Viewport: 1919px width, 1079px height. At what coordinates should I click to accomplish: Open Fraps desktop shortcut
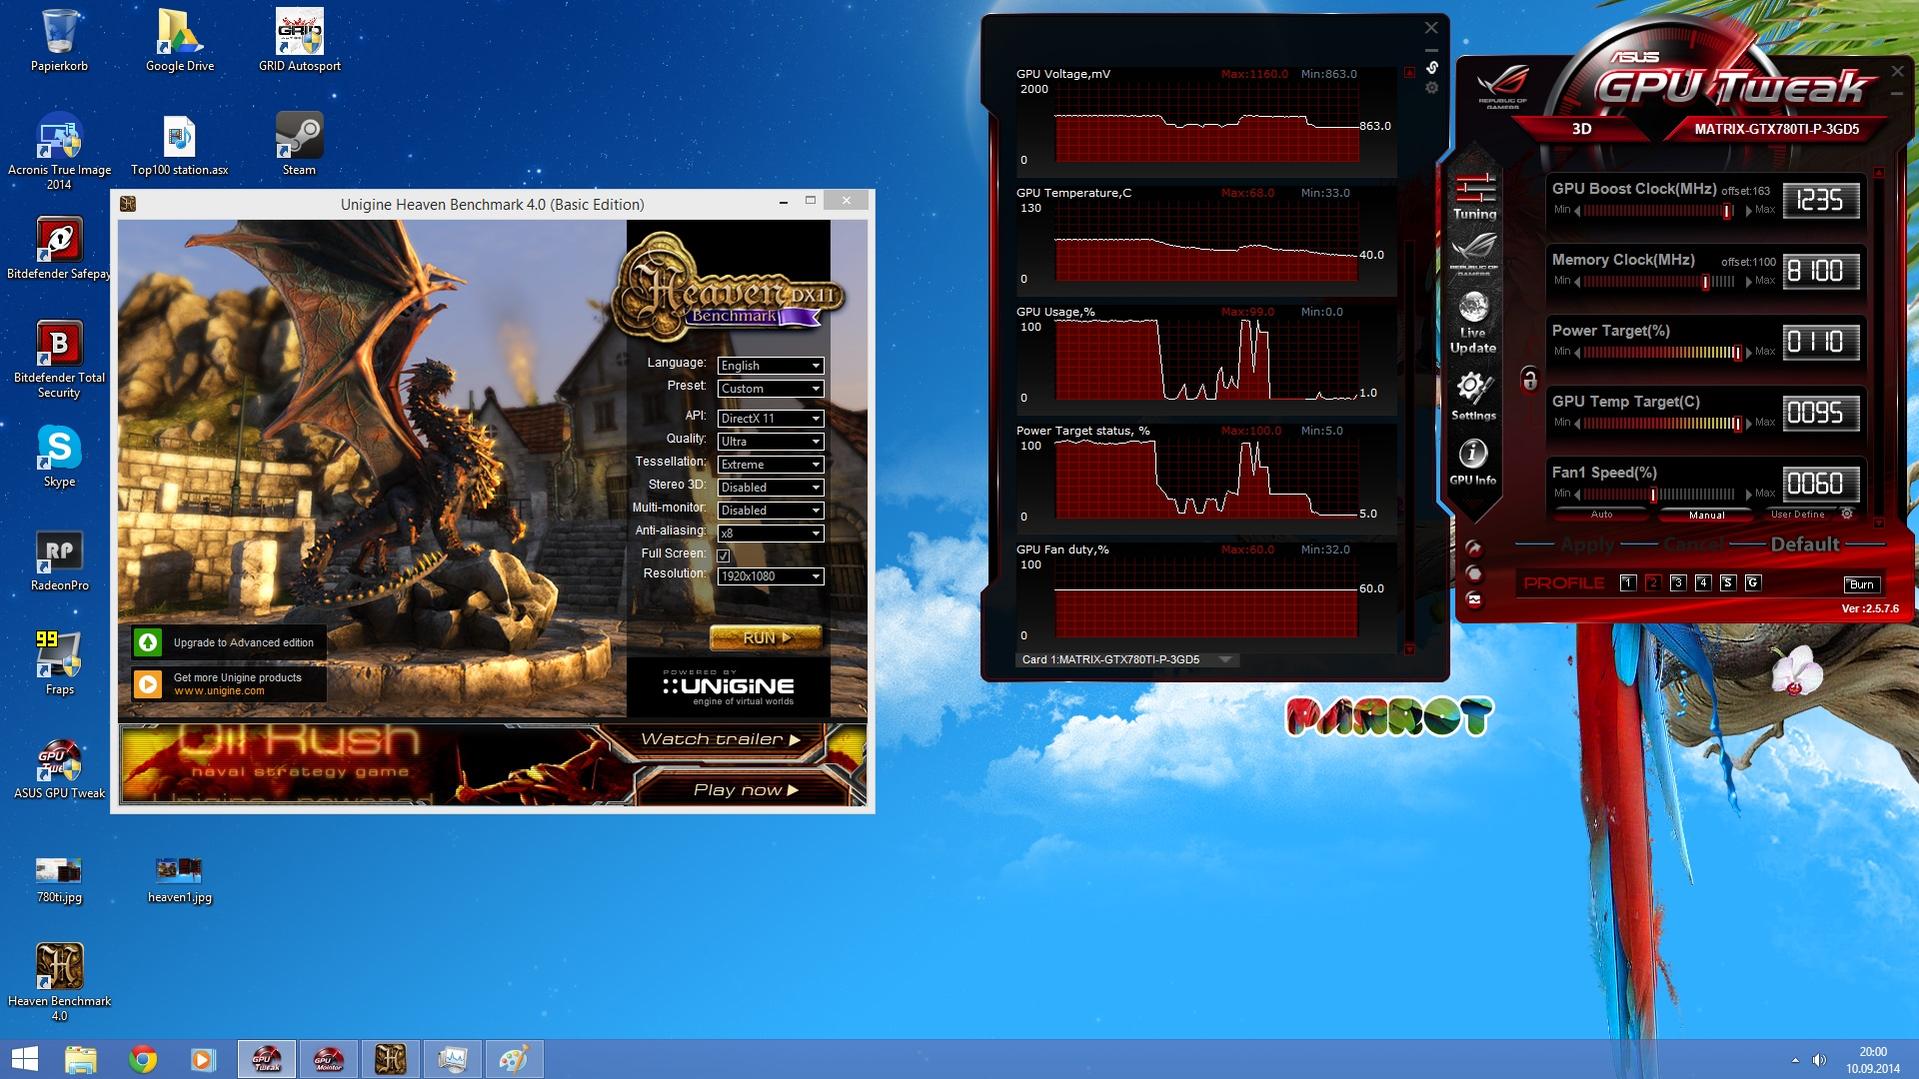click(x=59, y=664)
